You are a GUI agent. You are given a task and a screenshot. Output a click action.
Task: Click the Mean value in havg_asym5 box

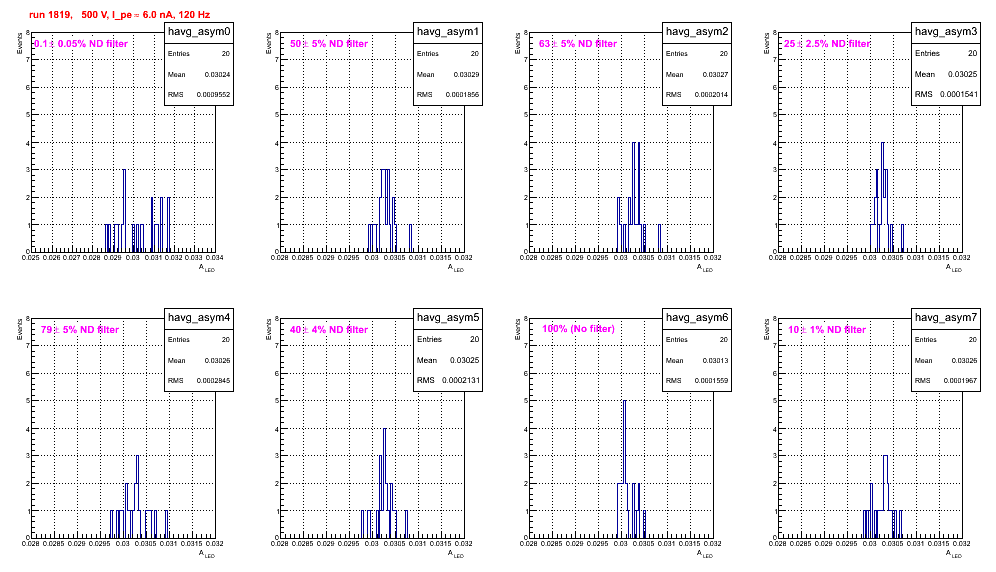pyautogui.click(x=464, y=360)
